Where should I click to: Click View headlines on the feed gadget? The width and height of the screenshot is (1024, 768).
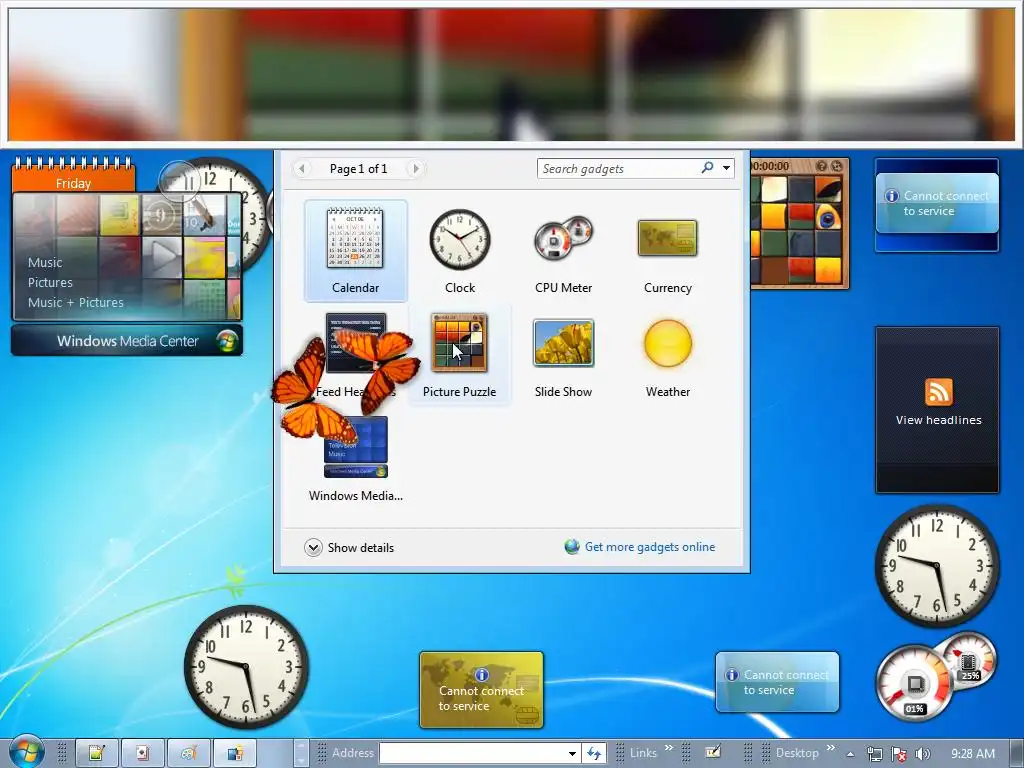coord(938,420)
